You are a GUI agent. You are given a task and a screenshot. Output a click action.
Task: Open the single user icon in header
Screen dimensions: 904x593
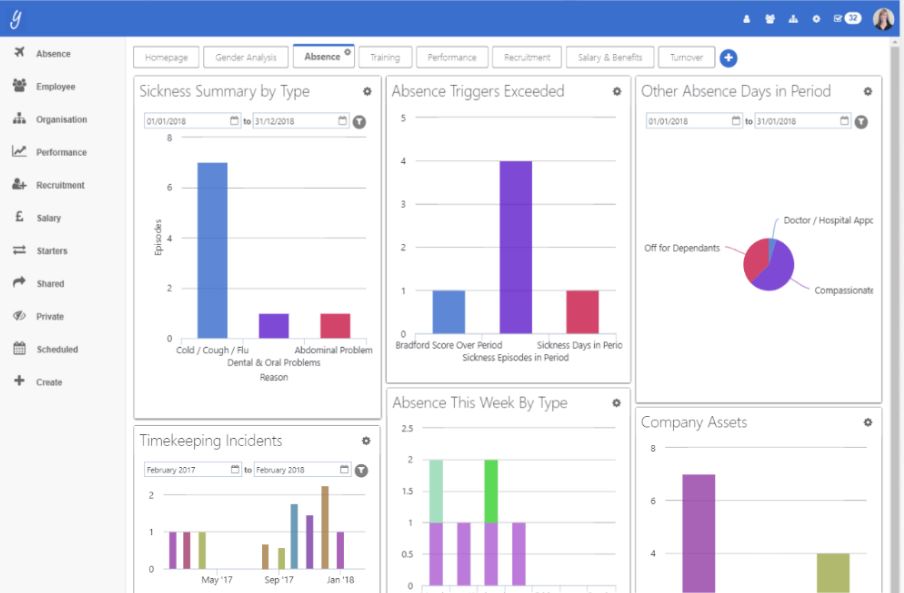click(747, 19)
